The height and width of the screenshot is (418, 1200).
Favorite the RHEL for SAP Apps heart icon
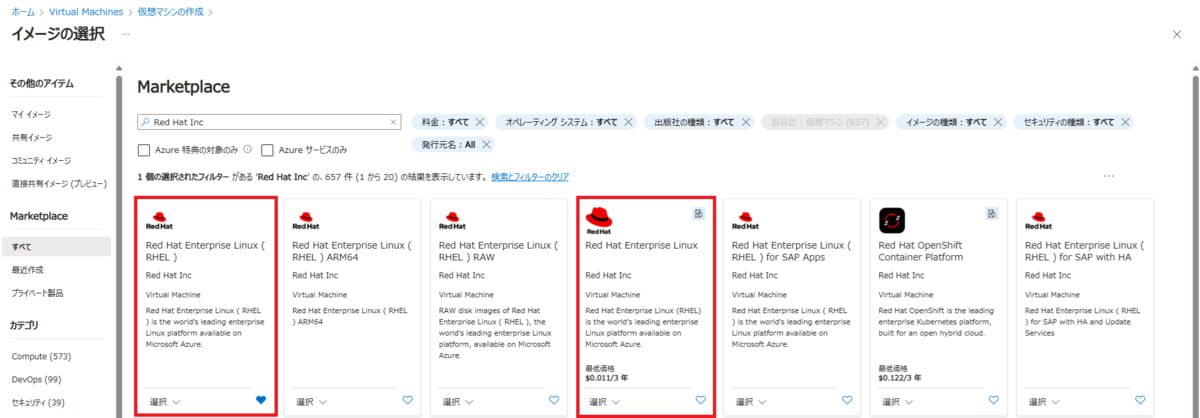[x=847, y=400]
